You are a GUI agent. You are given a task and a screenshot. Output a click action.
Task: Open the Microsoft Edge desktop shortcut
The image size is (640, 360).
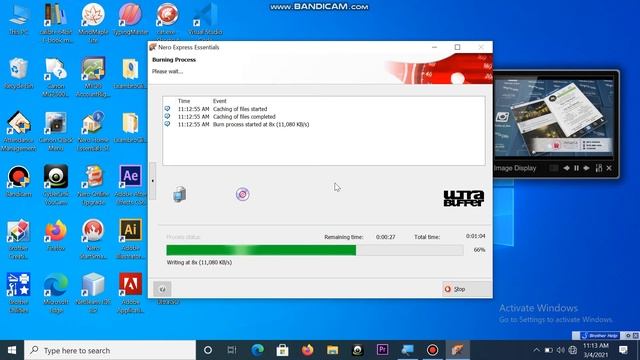tap(56, 293)
